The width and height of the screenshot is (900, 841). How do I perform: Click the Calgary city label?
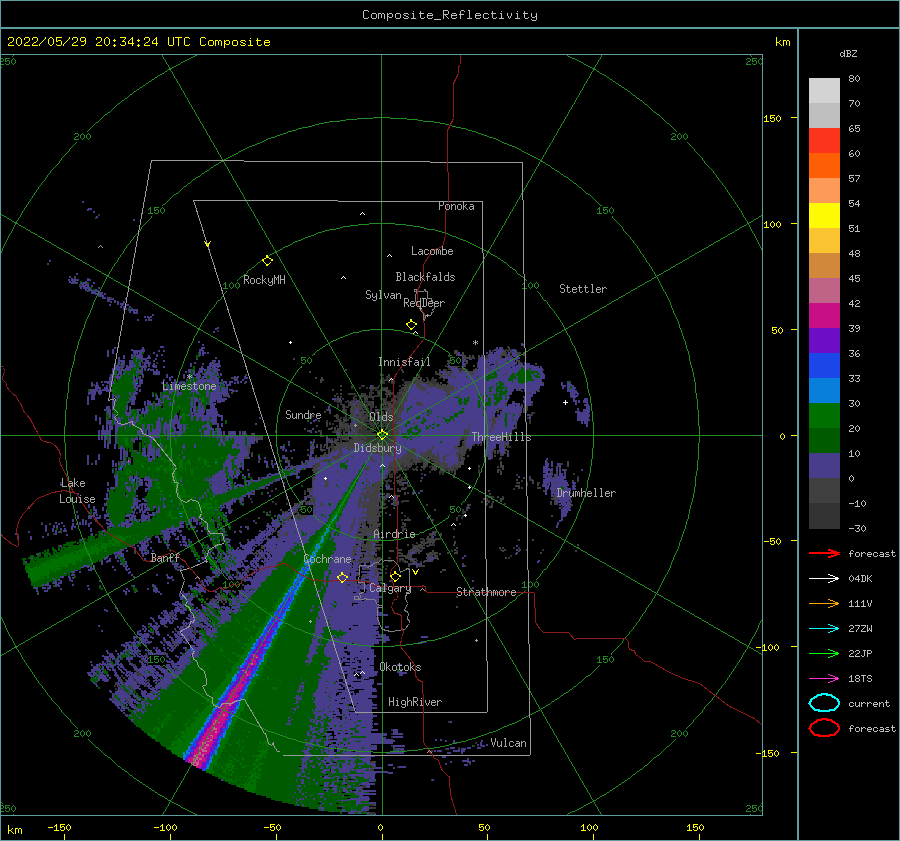[390, 588]
